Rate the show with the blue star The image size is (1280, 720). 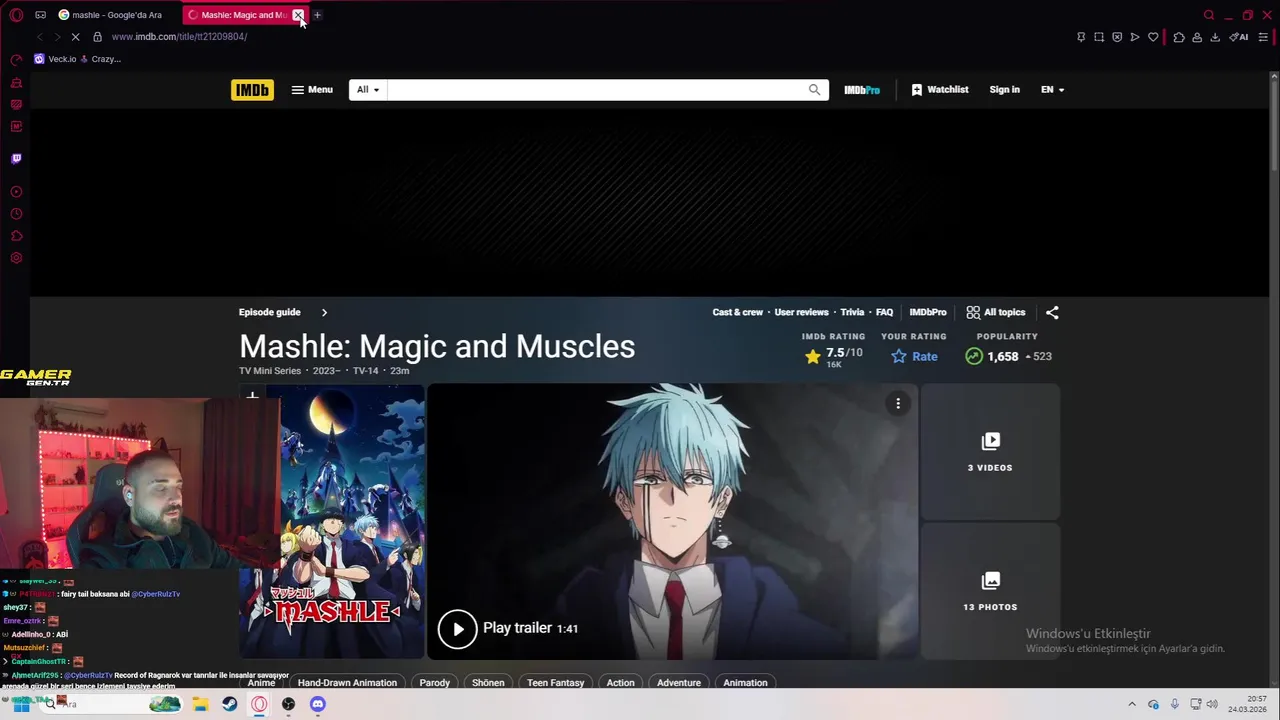coord(914,356)
